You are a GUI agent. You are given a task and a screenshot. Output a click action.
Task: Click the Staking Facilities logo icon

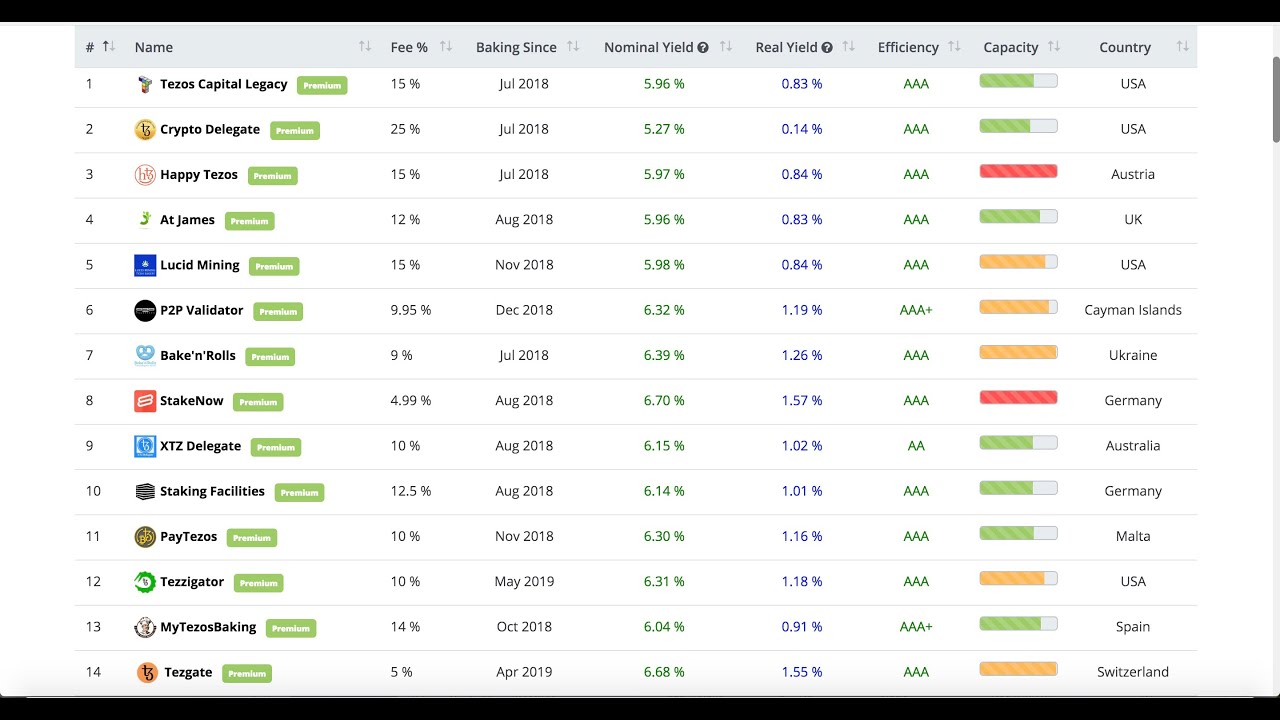(x=145, y=491)
